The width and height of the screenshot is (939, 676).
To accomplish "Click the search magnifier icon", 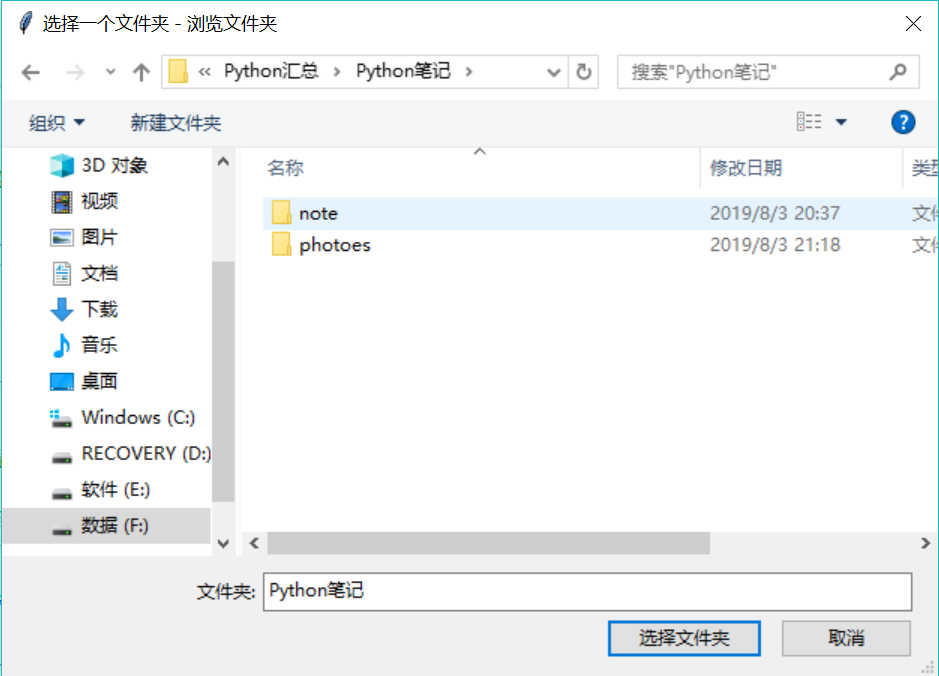I will (898, 72).
